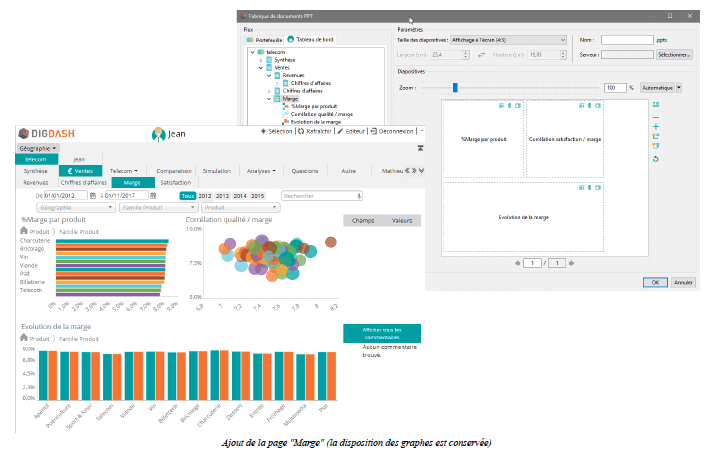Open the Synthèse dashboard tab
Viewport: 704px width, 459px height.
pos(35,171)
